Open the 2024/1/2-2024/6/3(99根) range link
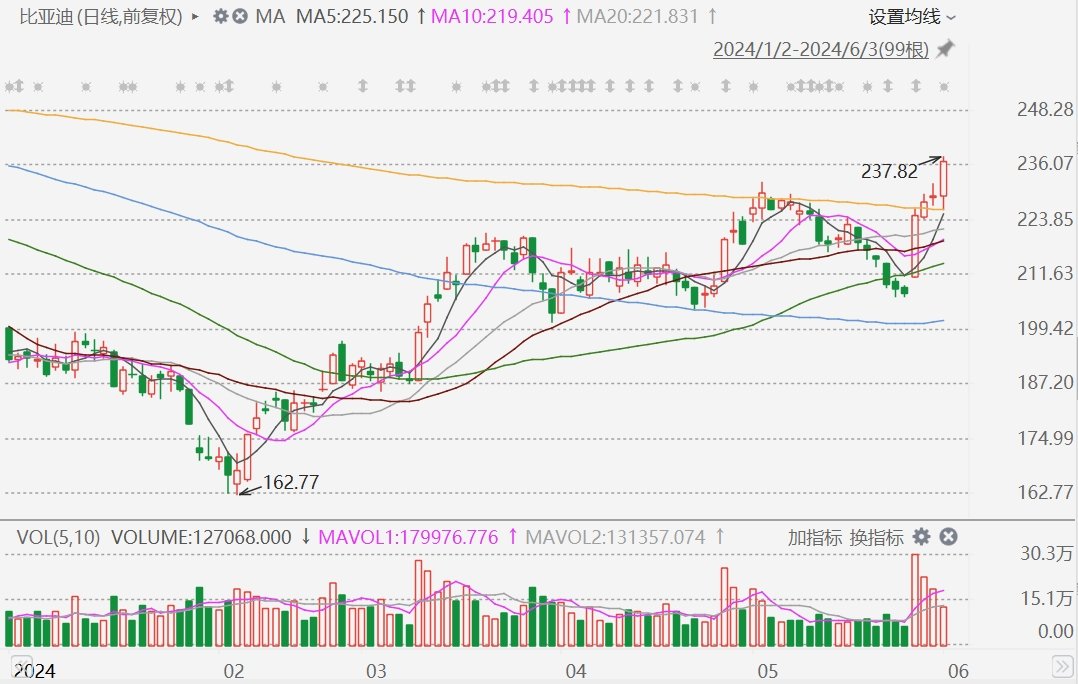The width and height of the screenshot is (1078, 684). 821,49
